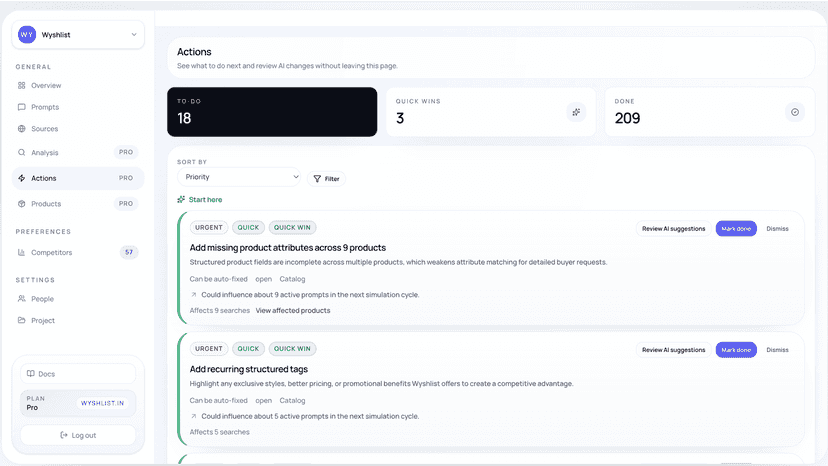Click the Docs book icon
The width and height of the screenshot is (828, 466).
[31, 374]
